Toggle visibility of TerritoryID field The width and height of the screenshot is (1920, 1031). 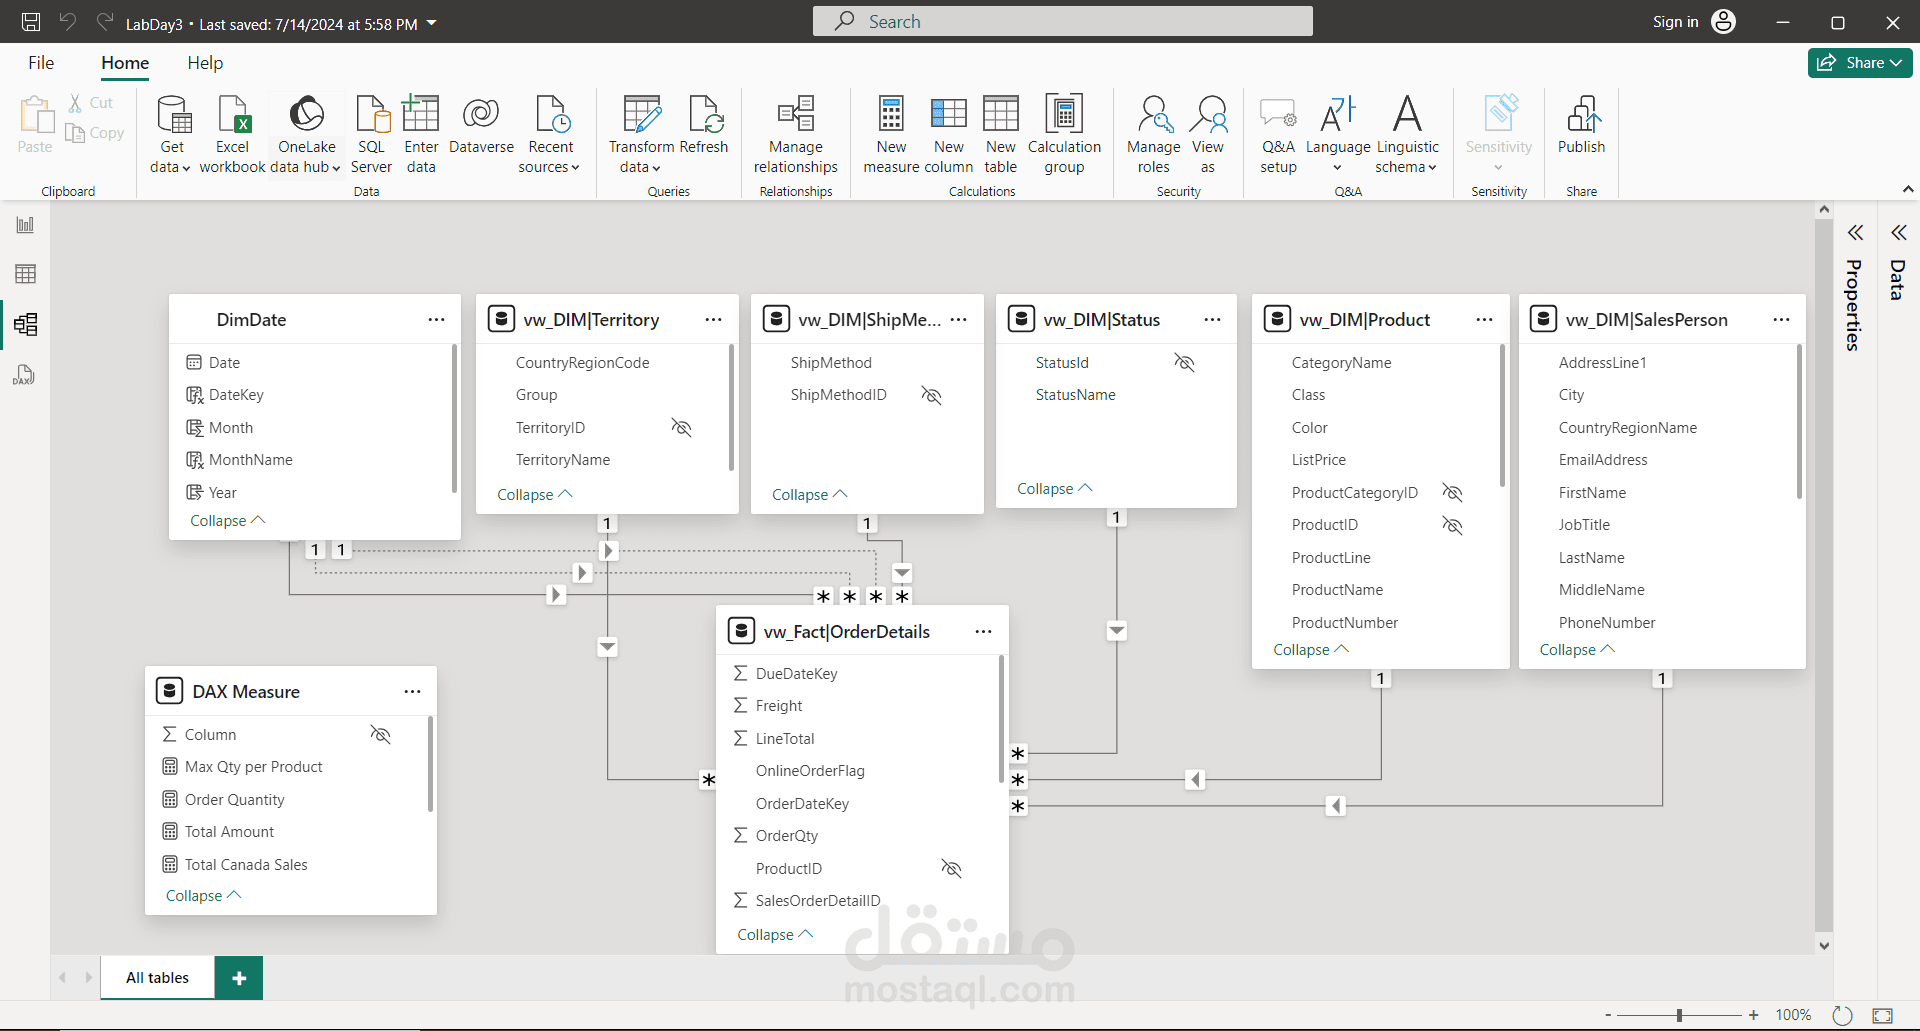pyautogui.click(x=681, y=428)
